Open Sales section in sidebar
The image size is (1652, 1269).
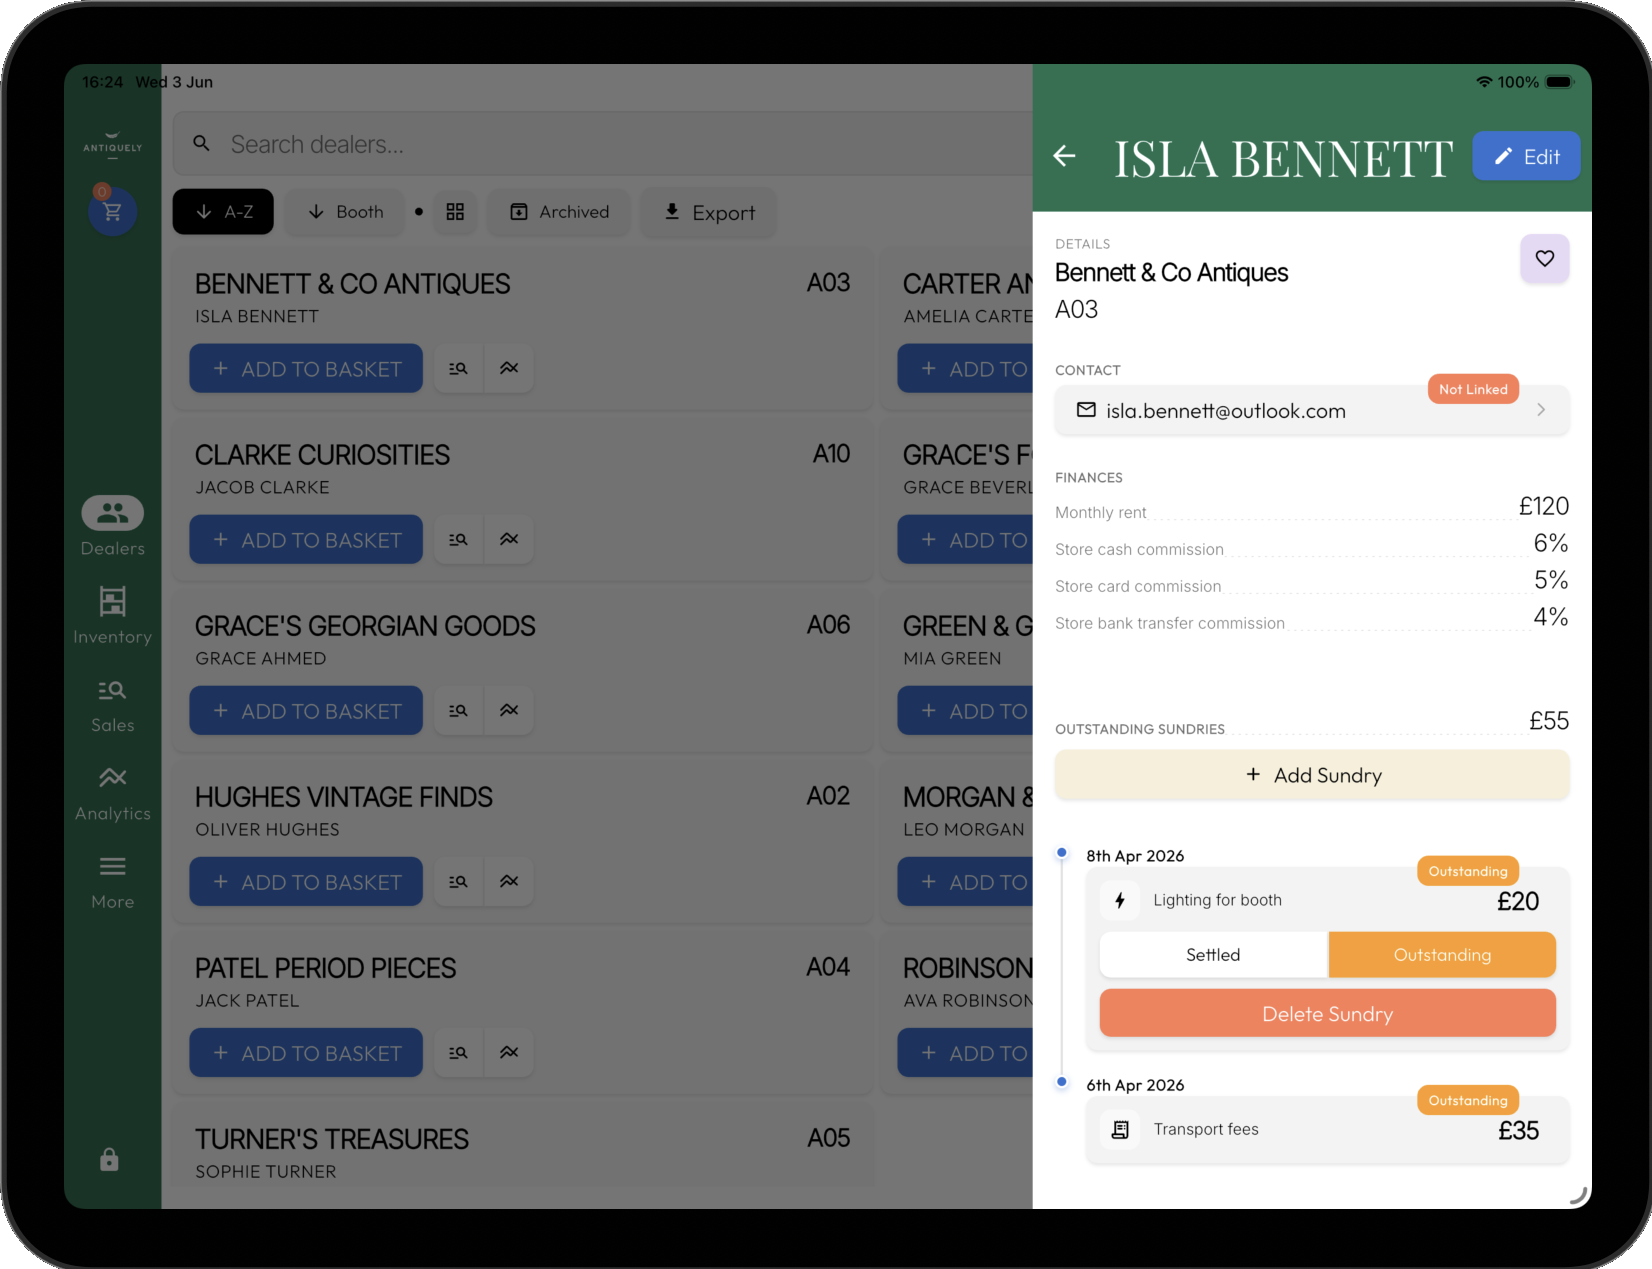[x=112, y=704]
